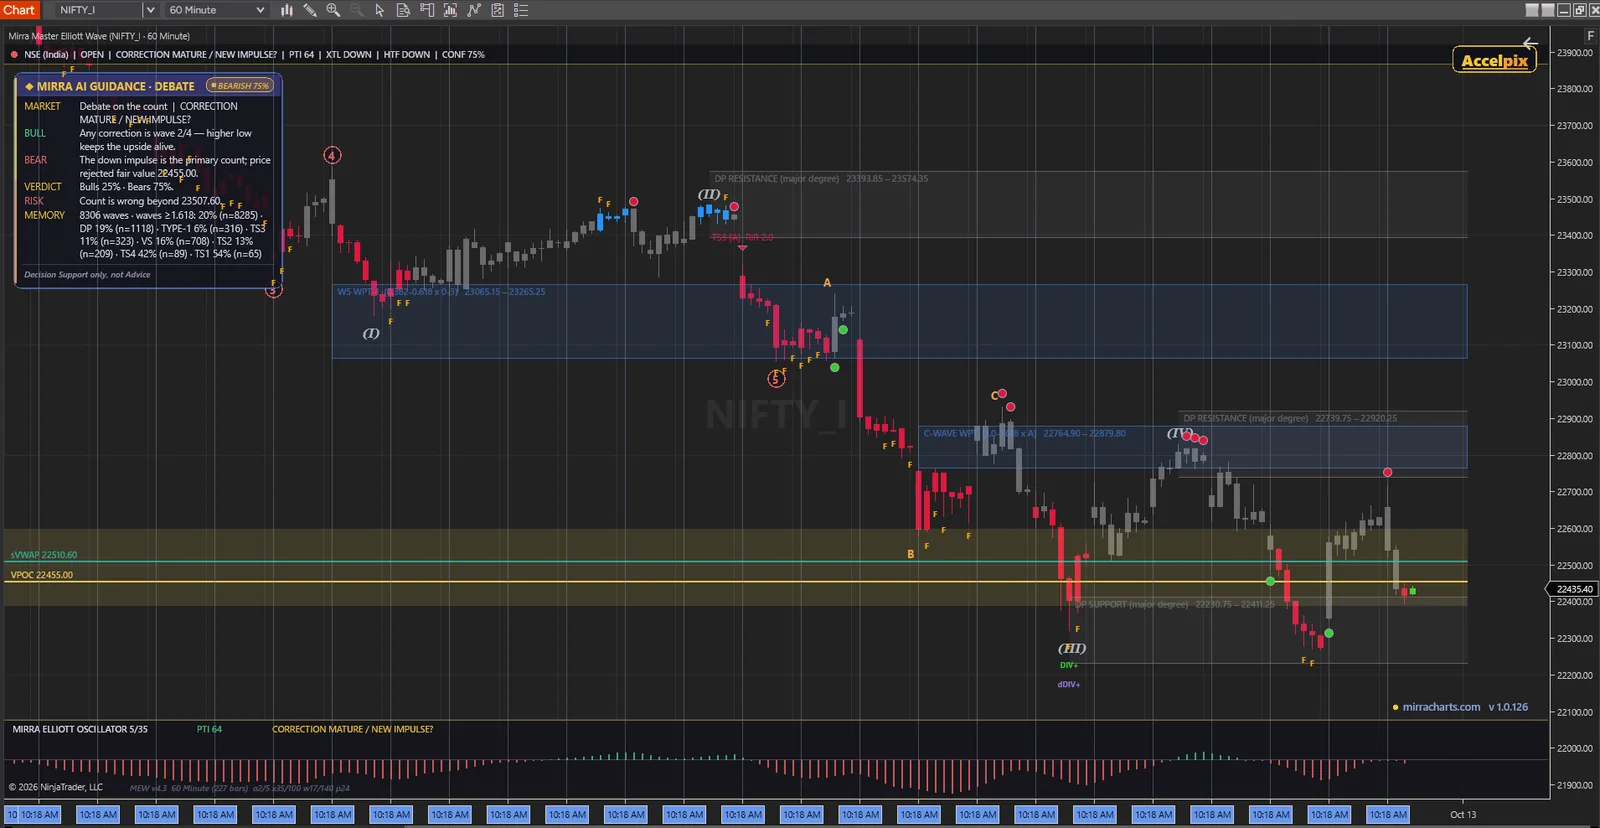The image size is (1600, 828).
Task: Click the orange Chart tab label
Action: (x=19, y=10)
